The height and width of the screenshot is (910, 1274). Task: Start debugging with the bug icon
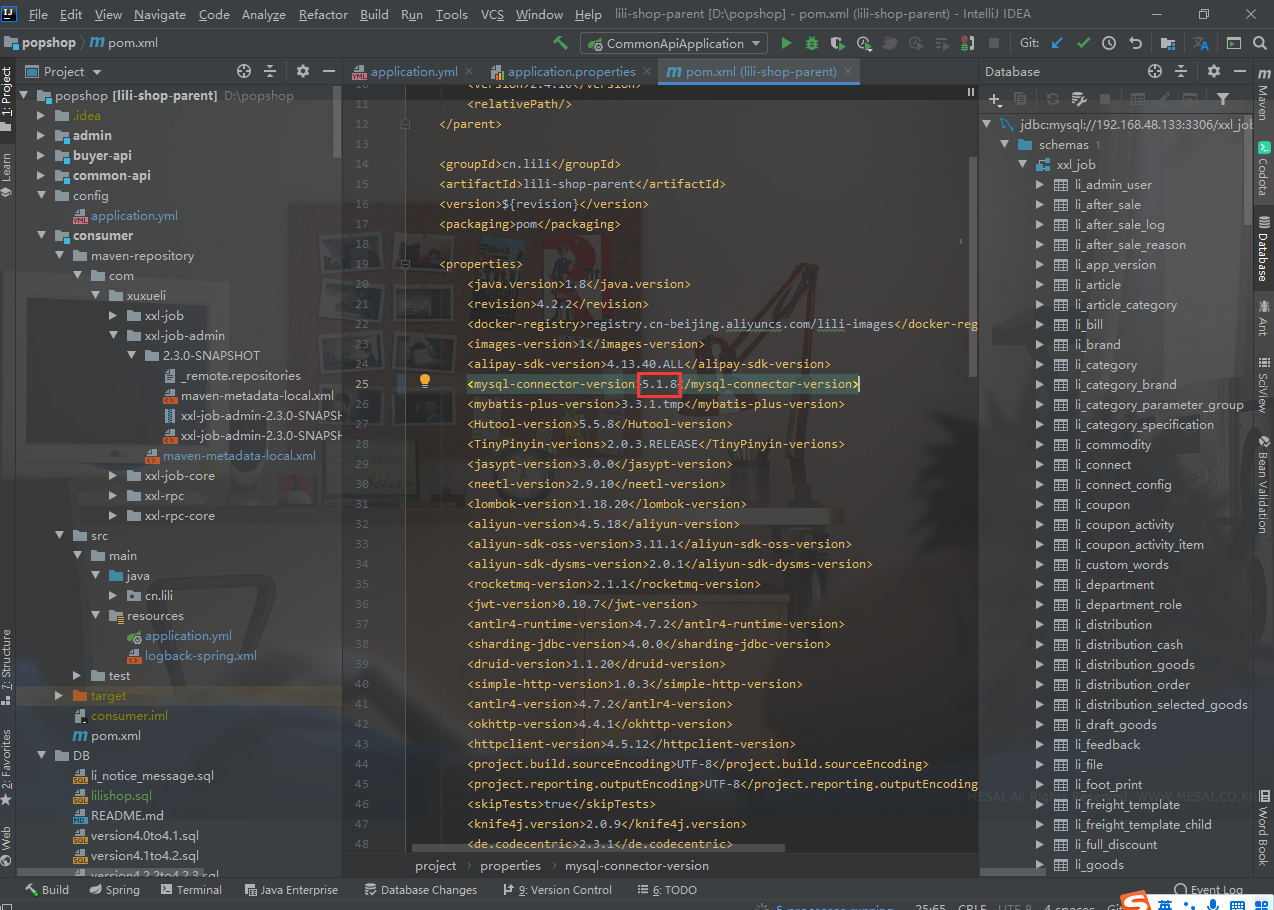812,43
